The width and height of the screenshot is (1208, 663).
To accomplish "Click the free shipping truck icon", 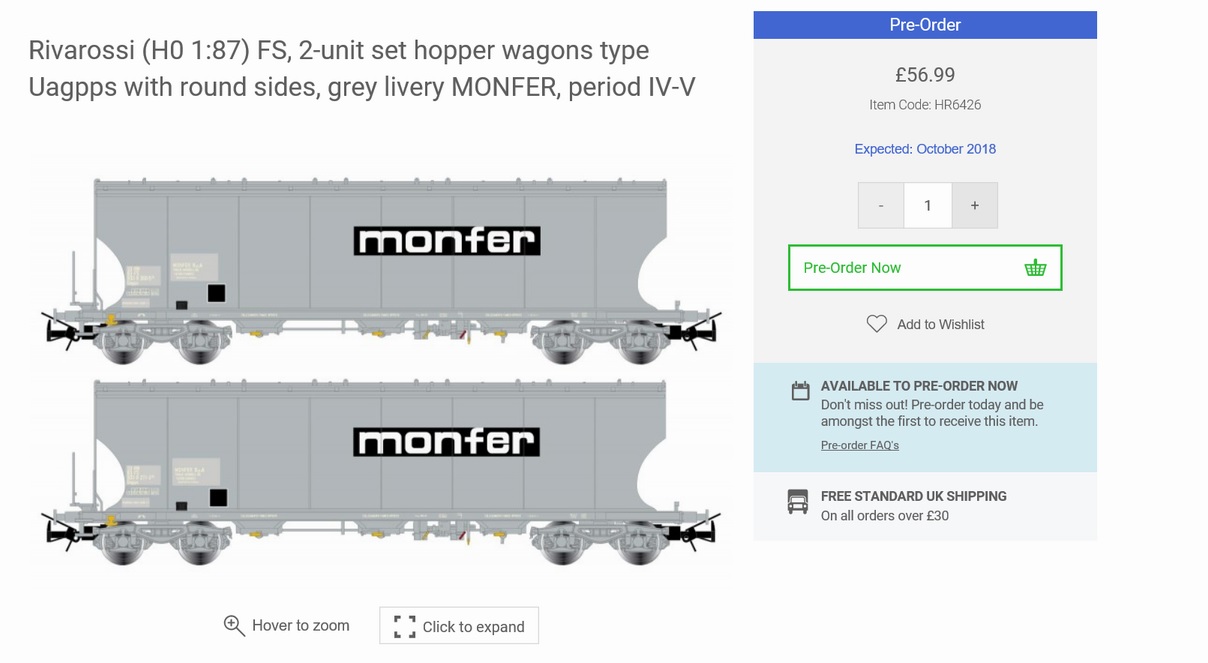I will pos(798,502).
